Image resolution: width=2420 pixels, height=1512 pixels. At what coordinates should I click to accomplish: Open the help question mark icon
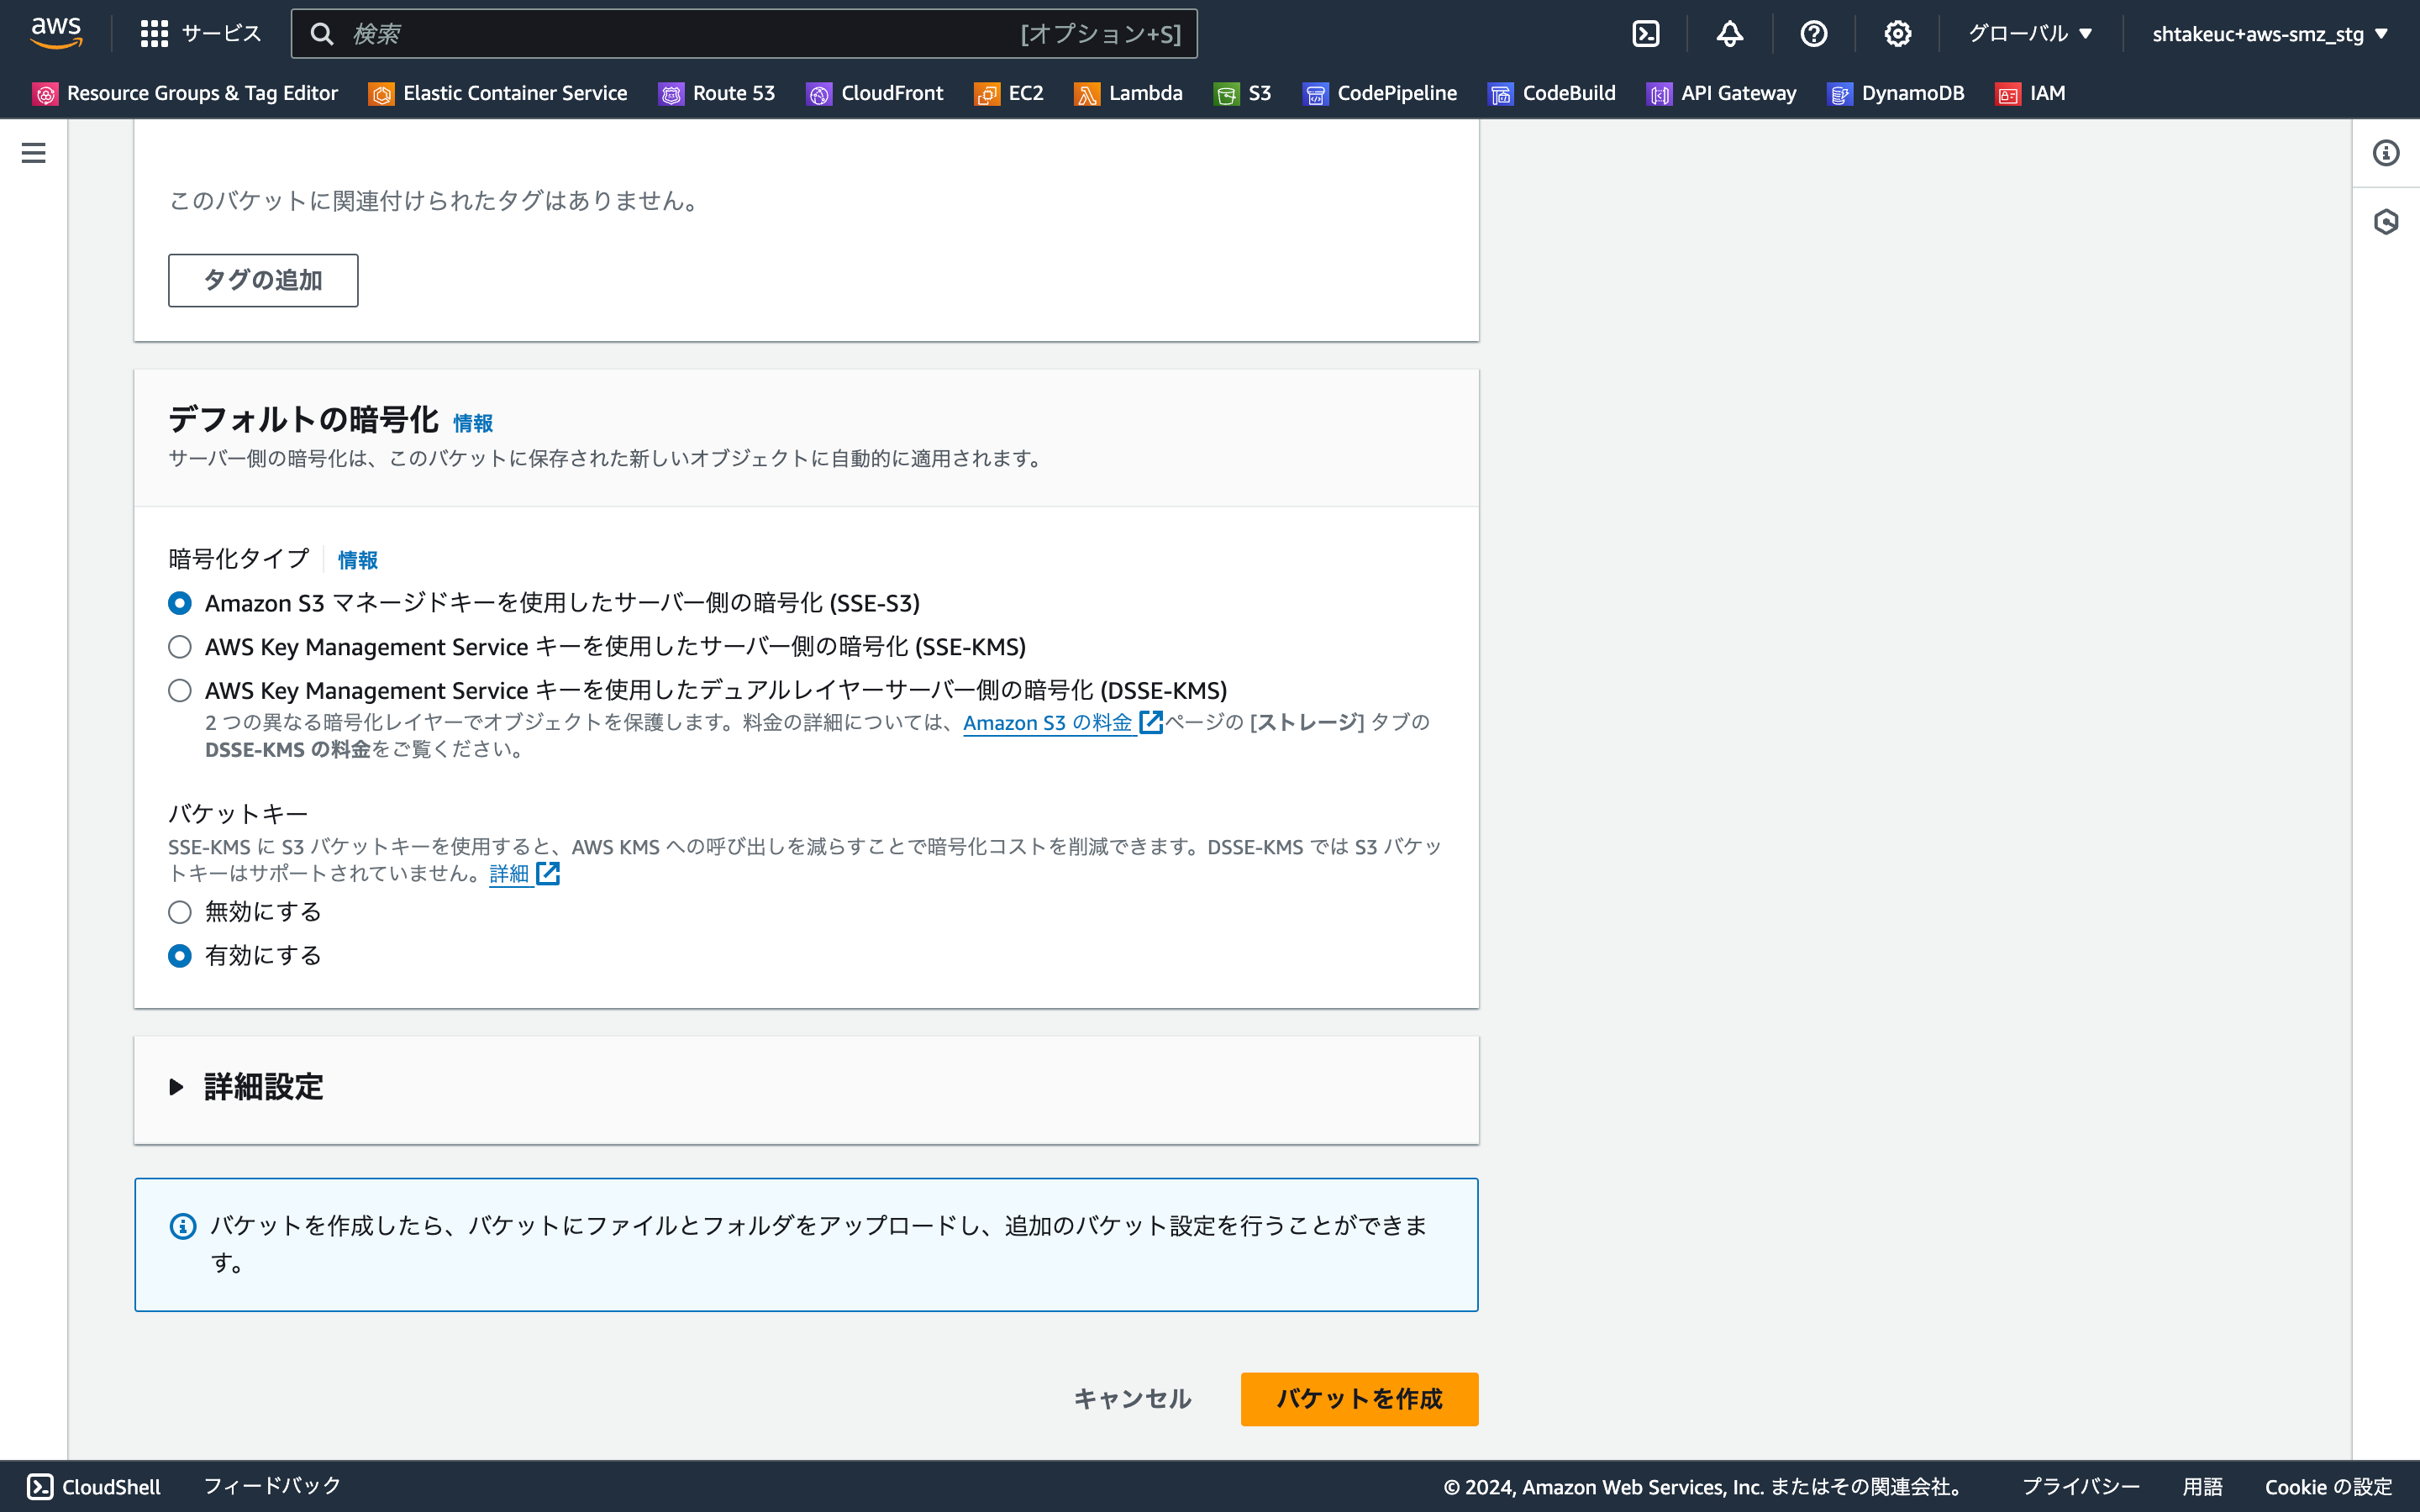(x=1813, y=33)
